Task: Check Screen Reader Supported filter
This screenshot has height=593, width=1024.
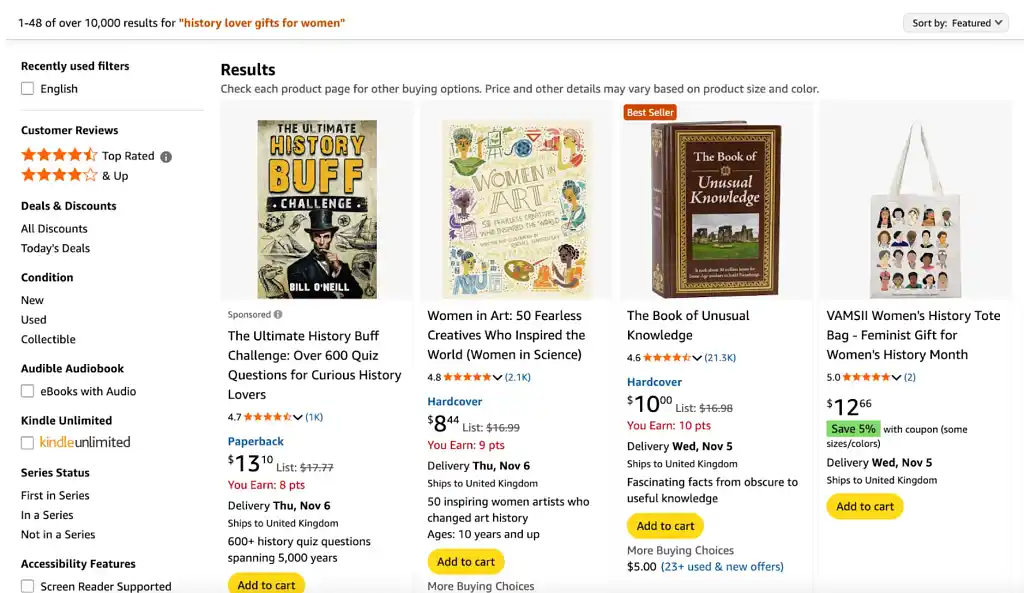Action: coord(27,586)
